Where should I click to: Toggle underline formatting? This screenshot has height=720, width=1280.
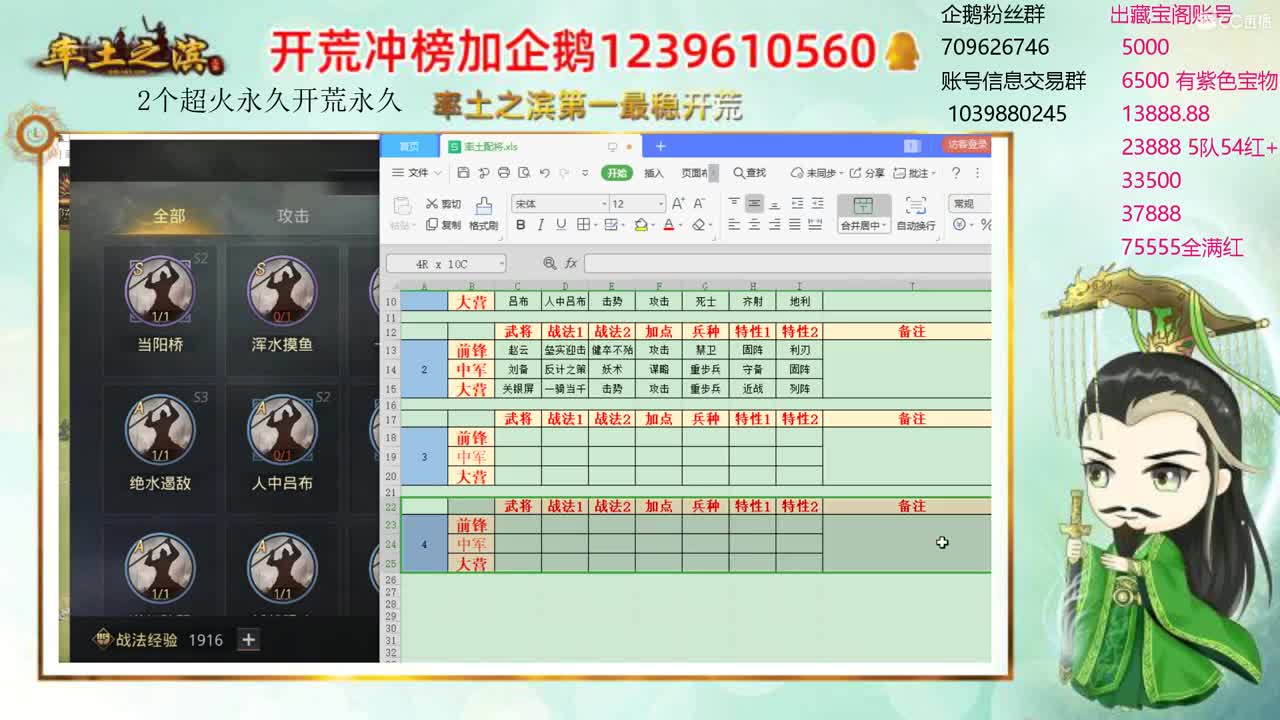click(561, 224)
